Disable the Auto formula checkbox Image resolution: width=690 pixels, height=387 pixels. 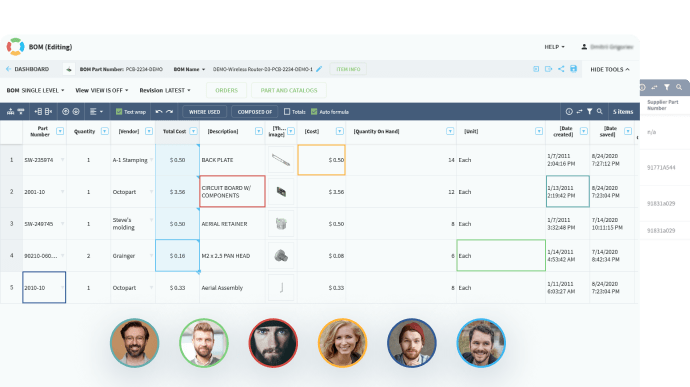pyautogui.click(x=314, y=112)
